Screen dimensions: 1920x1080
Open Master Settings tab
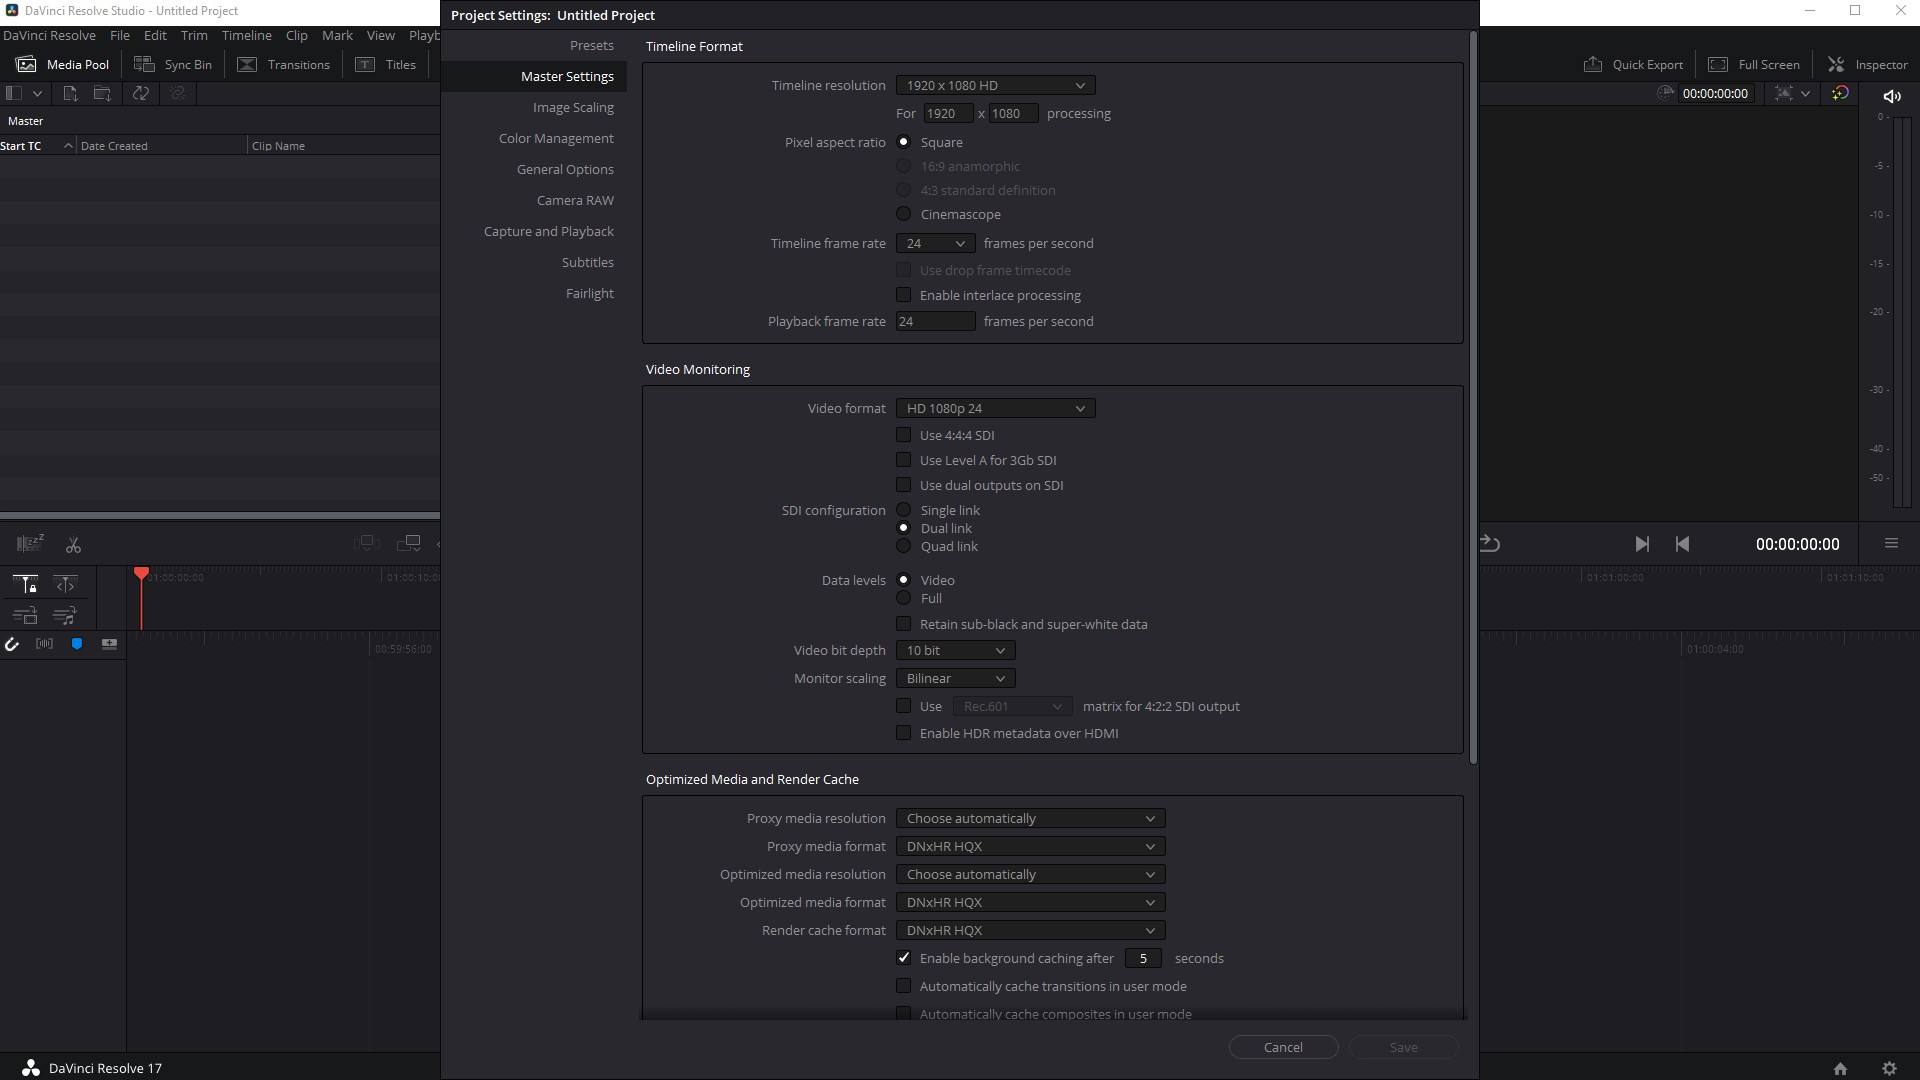pyautogui.click(x=567, y=75)
